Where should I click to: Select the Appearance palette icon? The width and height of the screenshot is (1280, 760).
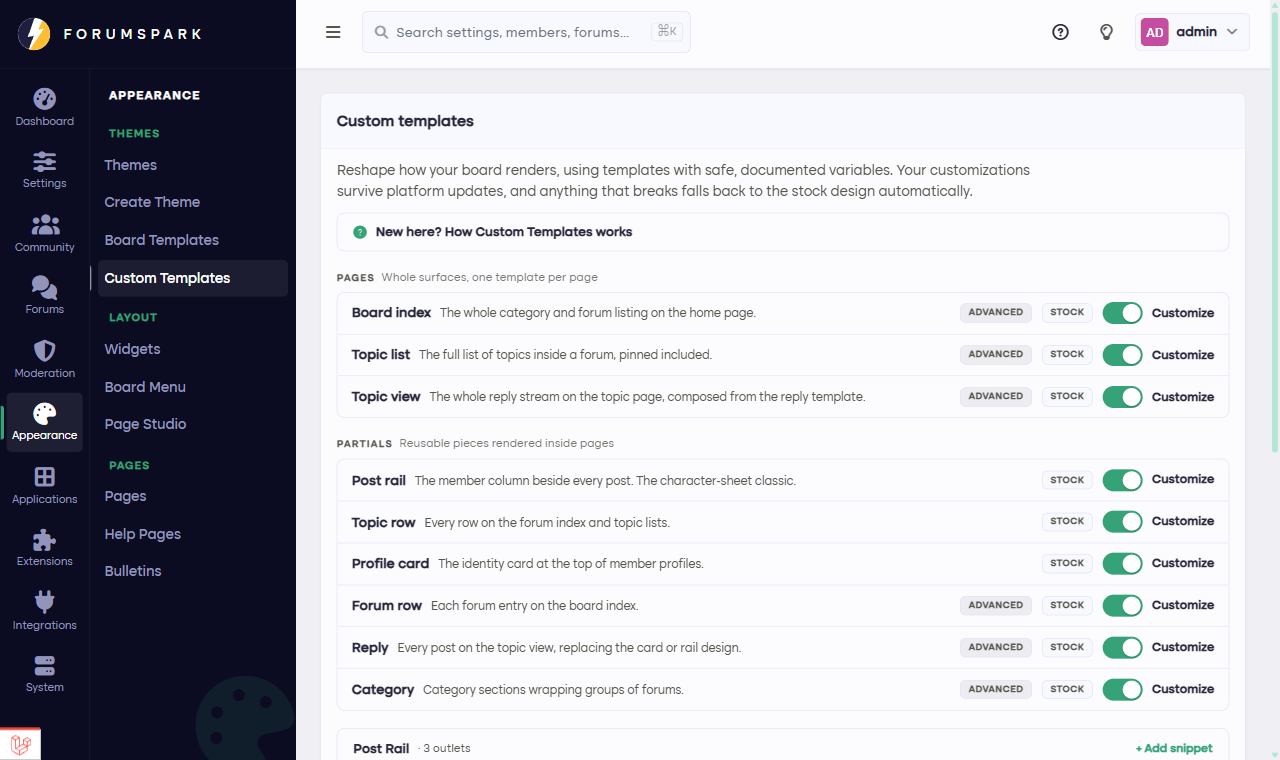pyautogui.click(x=44, y=413)
